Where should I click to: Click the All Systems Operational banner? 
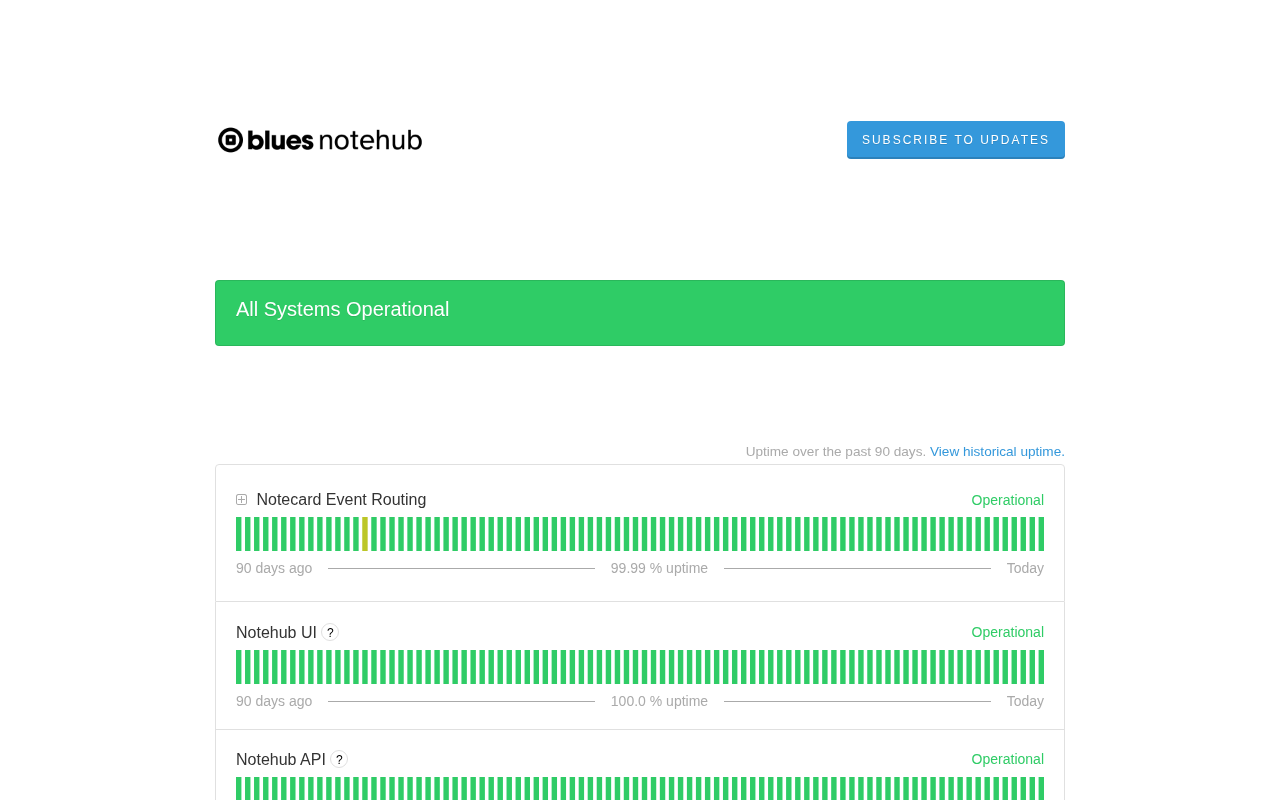coord(640,313)
